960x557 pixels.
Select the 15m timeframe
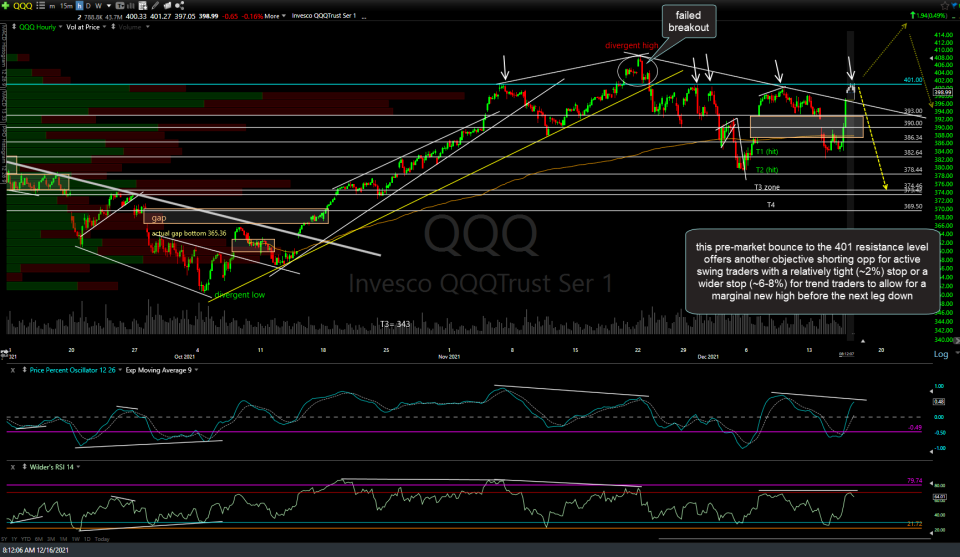click(x=66, y=6)
